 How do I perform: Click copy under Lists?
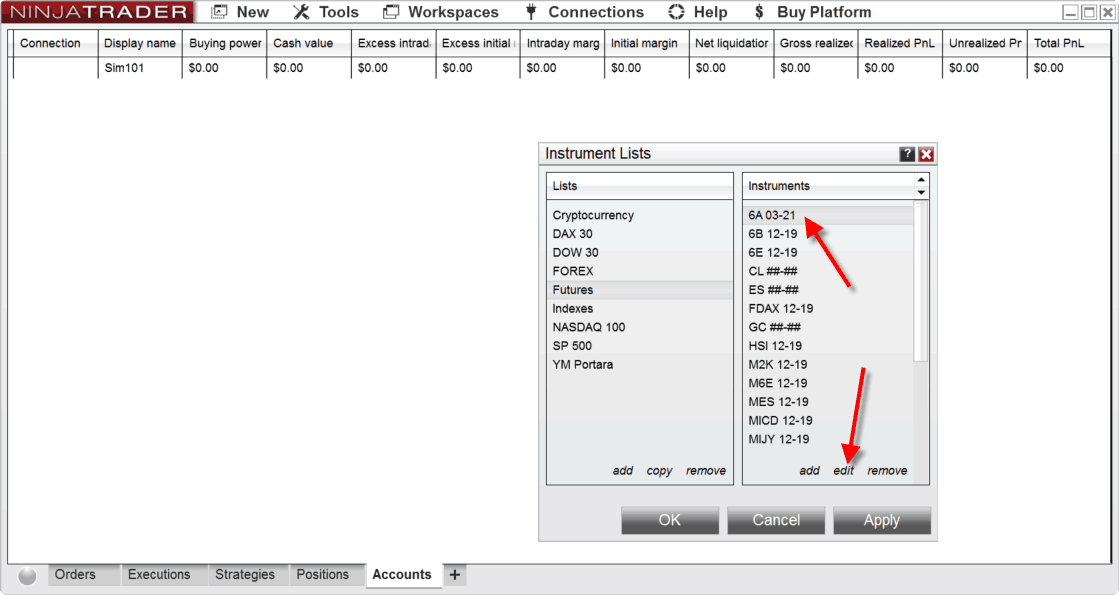(659, 471)
